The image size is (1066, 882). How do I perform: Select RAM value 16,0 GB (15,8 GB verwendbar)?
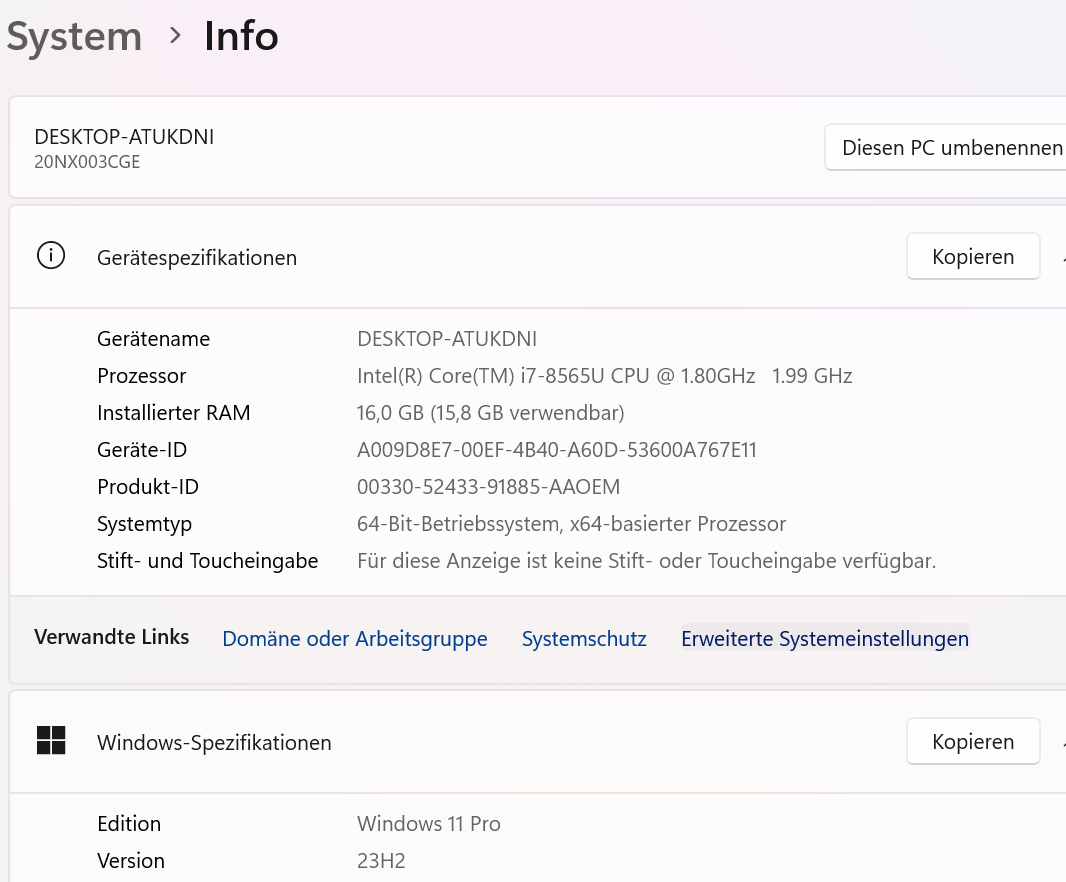pos(490,413)
